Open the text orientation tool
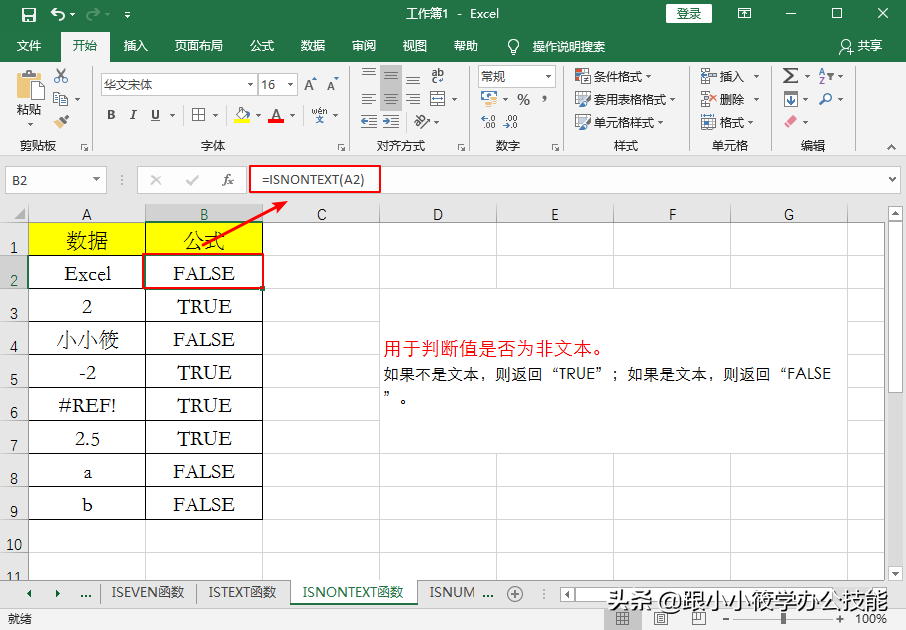This screenshot has width=906, height=630. pos(422,121)
